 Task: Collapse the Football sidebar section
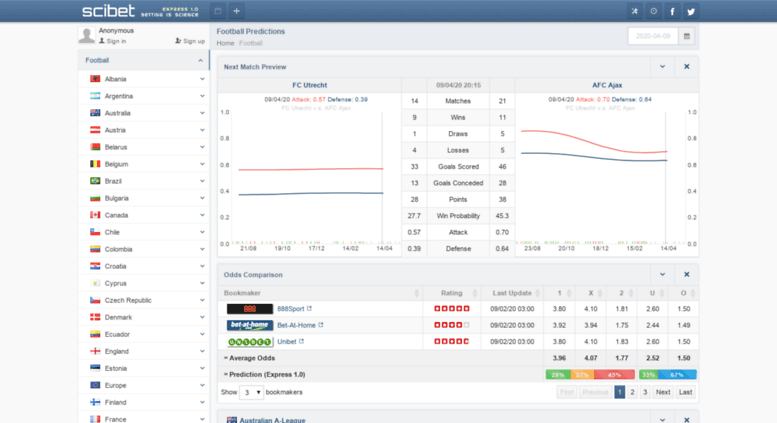pyautogui.click(x=200, y=60)
